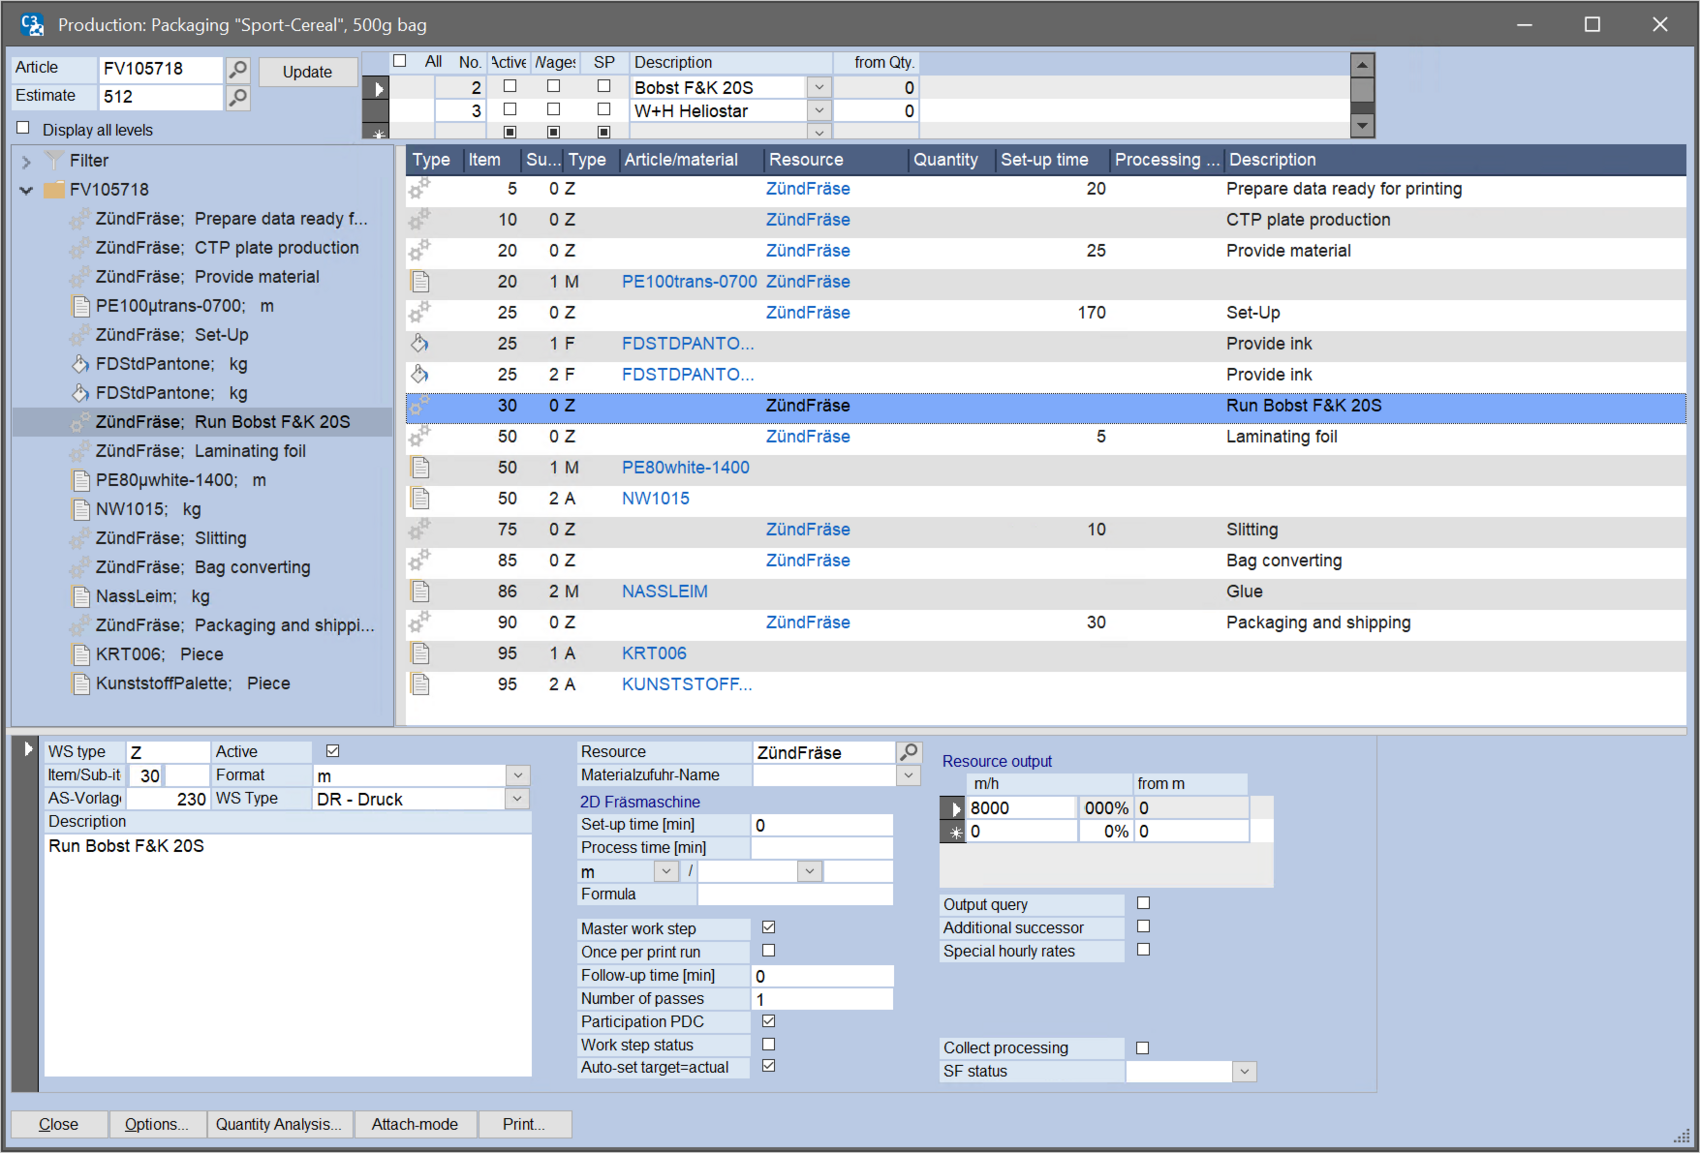Click gear icon of item 5 row
The height and width of the screenshot is (1153, 1700).
(420, 189)
